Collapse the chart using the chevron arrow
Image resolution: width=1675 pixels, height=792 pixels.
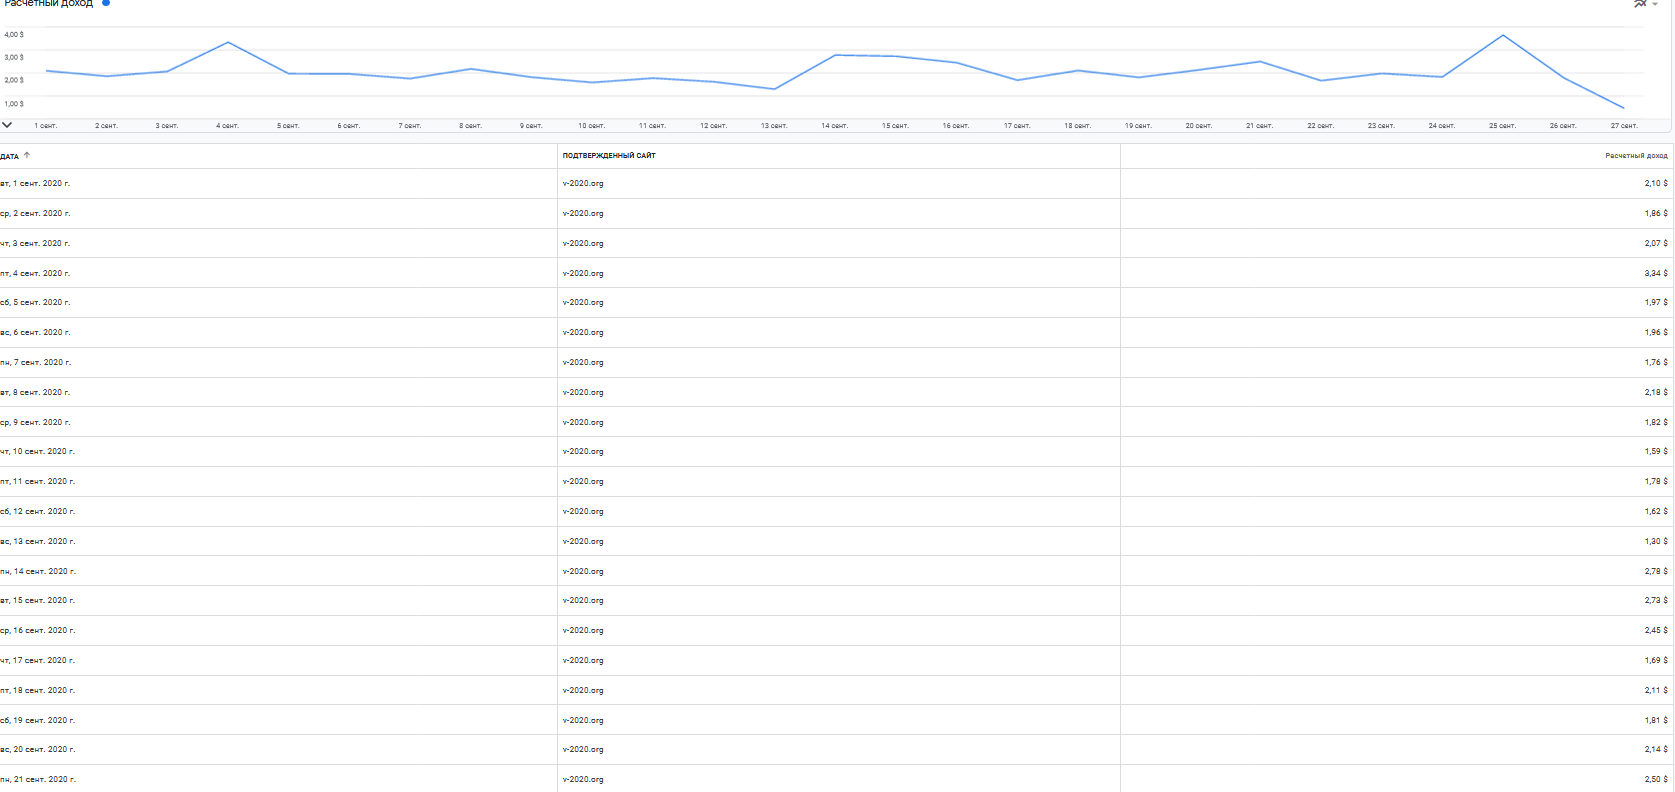pyautogui.click(x=7, y=125)
